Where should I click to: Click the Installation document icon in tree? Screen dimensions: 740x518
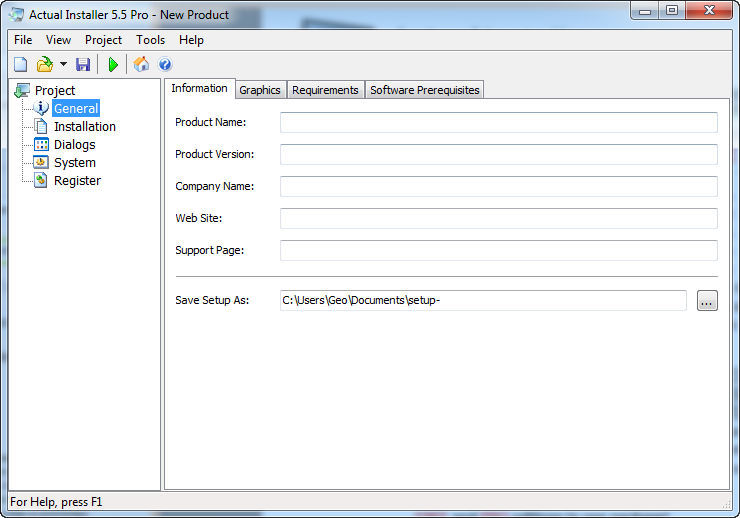pos(41,126)
